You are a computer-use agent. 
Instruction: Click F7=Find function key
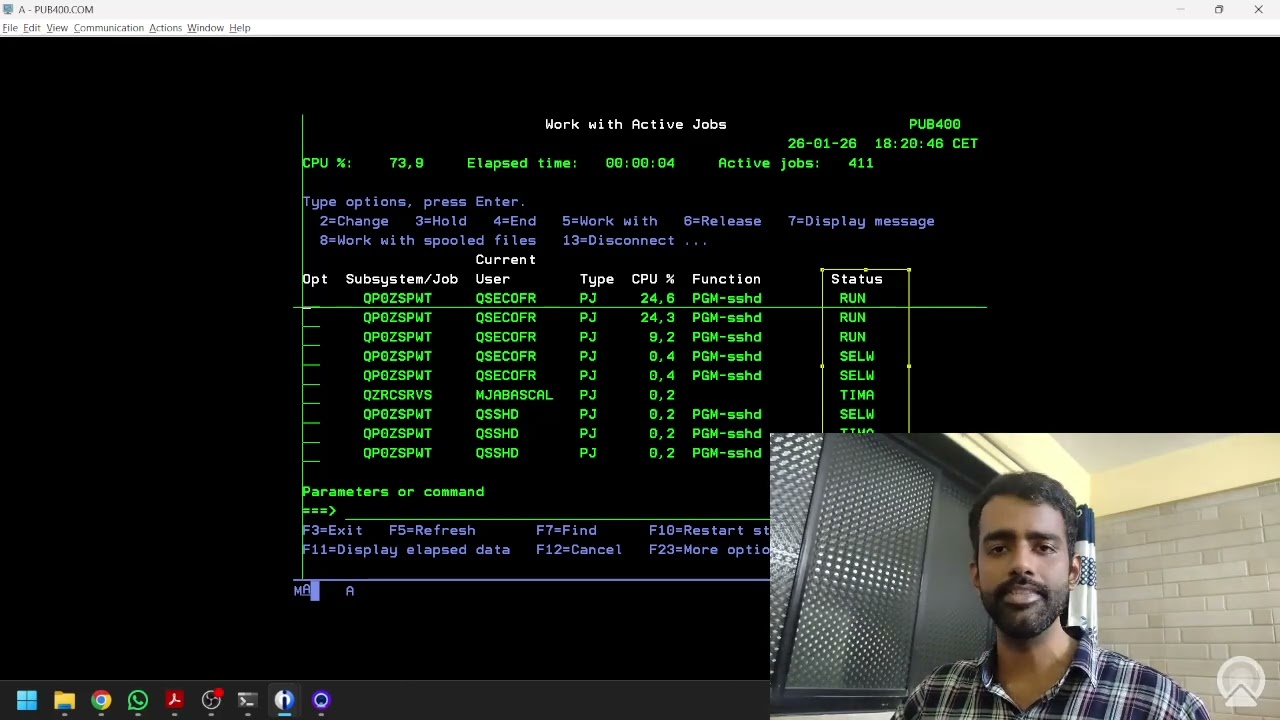[566, 530]
